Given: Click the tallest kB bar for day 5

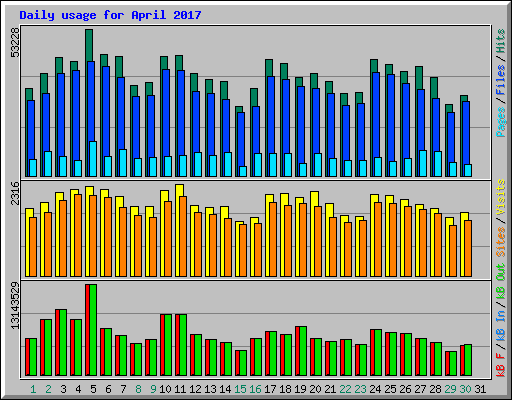Looking at the screenshot, I should pos(91,330).
